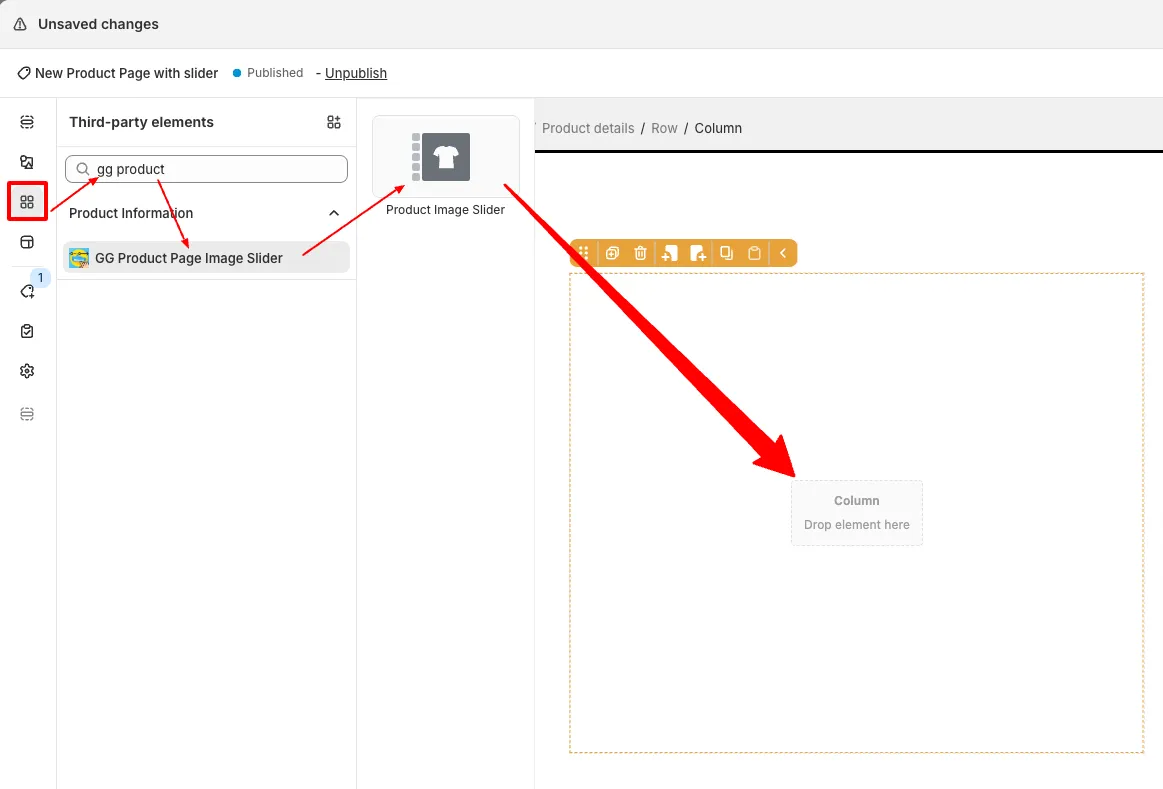The height and width of the screenshot is (789, 1163).
Task: Open the Sections panel in the sidebar
Action: pos(27,121)
